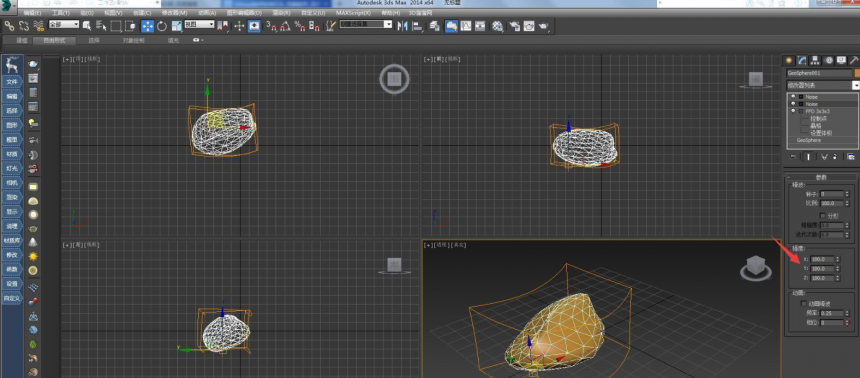
Task: Click the 文件 sidebar button
Action: point(12,82)
